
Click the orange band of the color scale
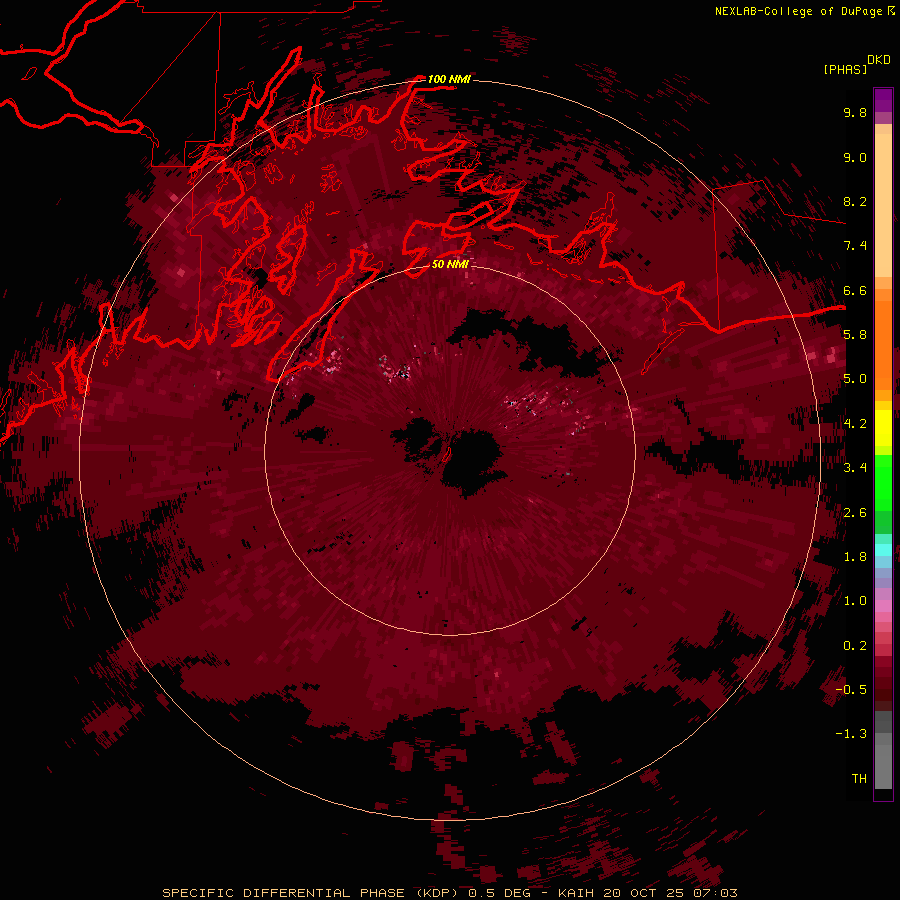pyautogui.click(x=883, y=344)
